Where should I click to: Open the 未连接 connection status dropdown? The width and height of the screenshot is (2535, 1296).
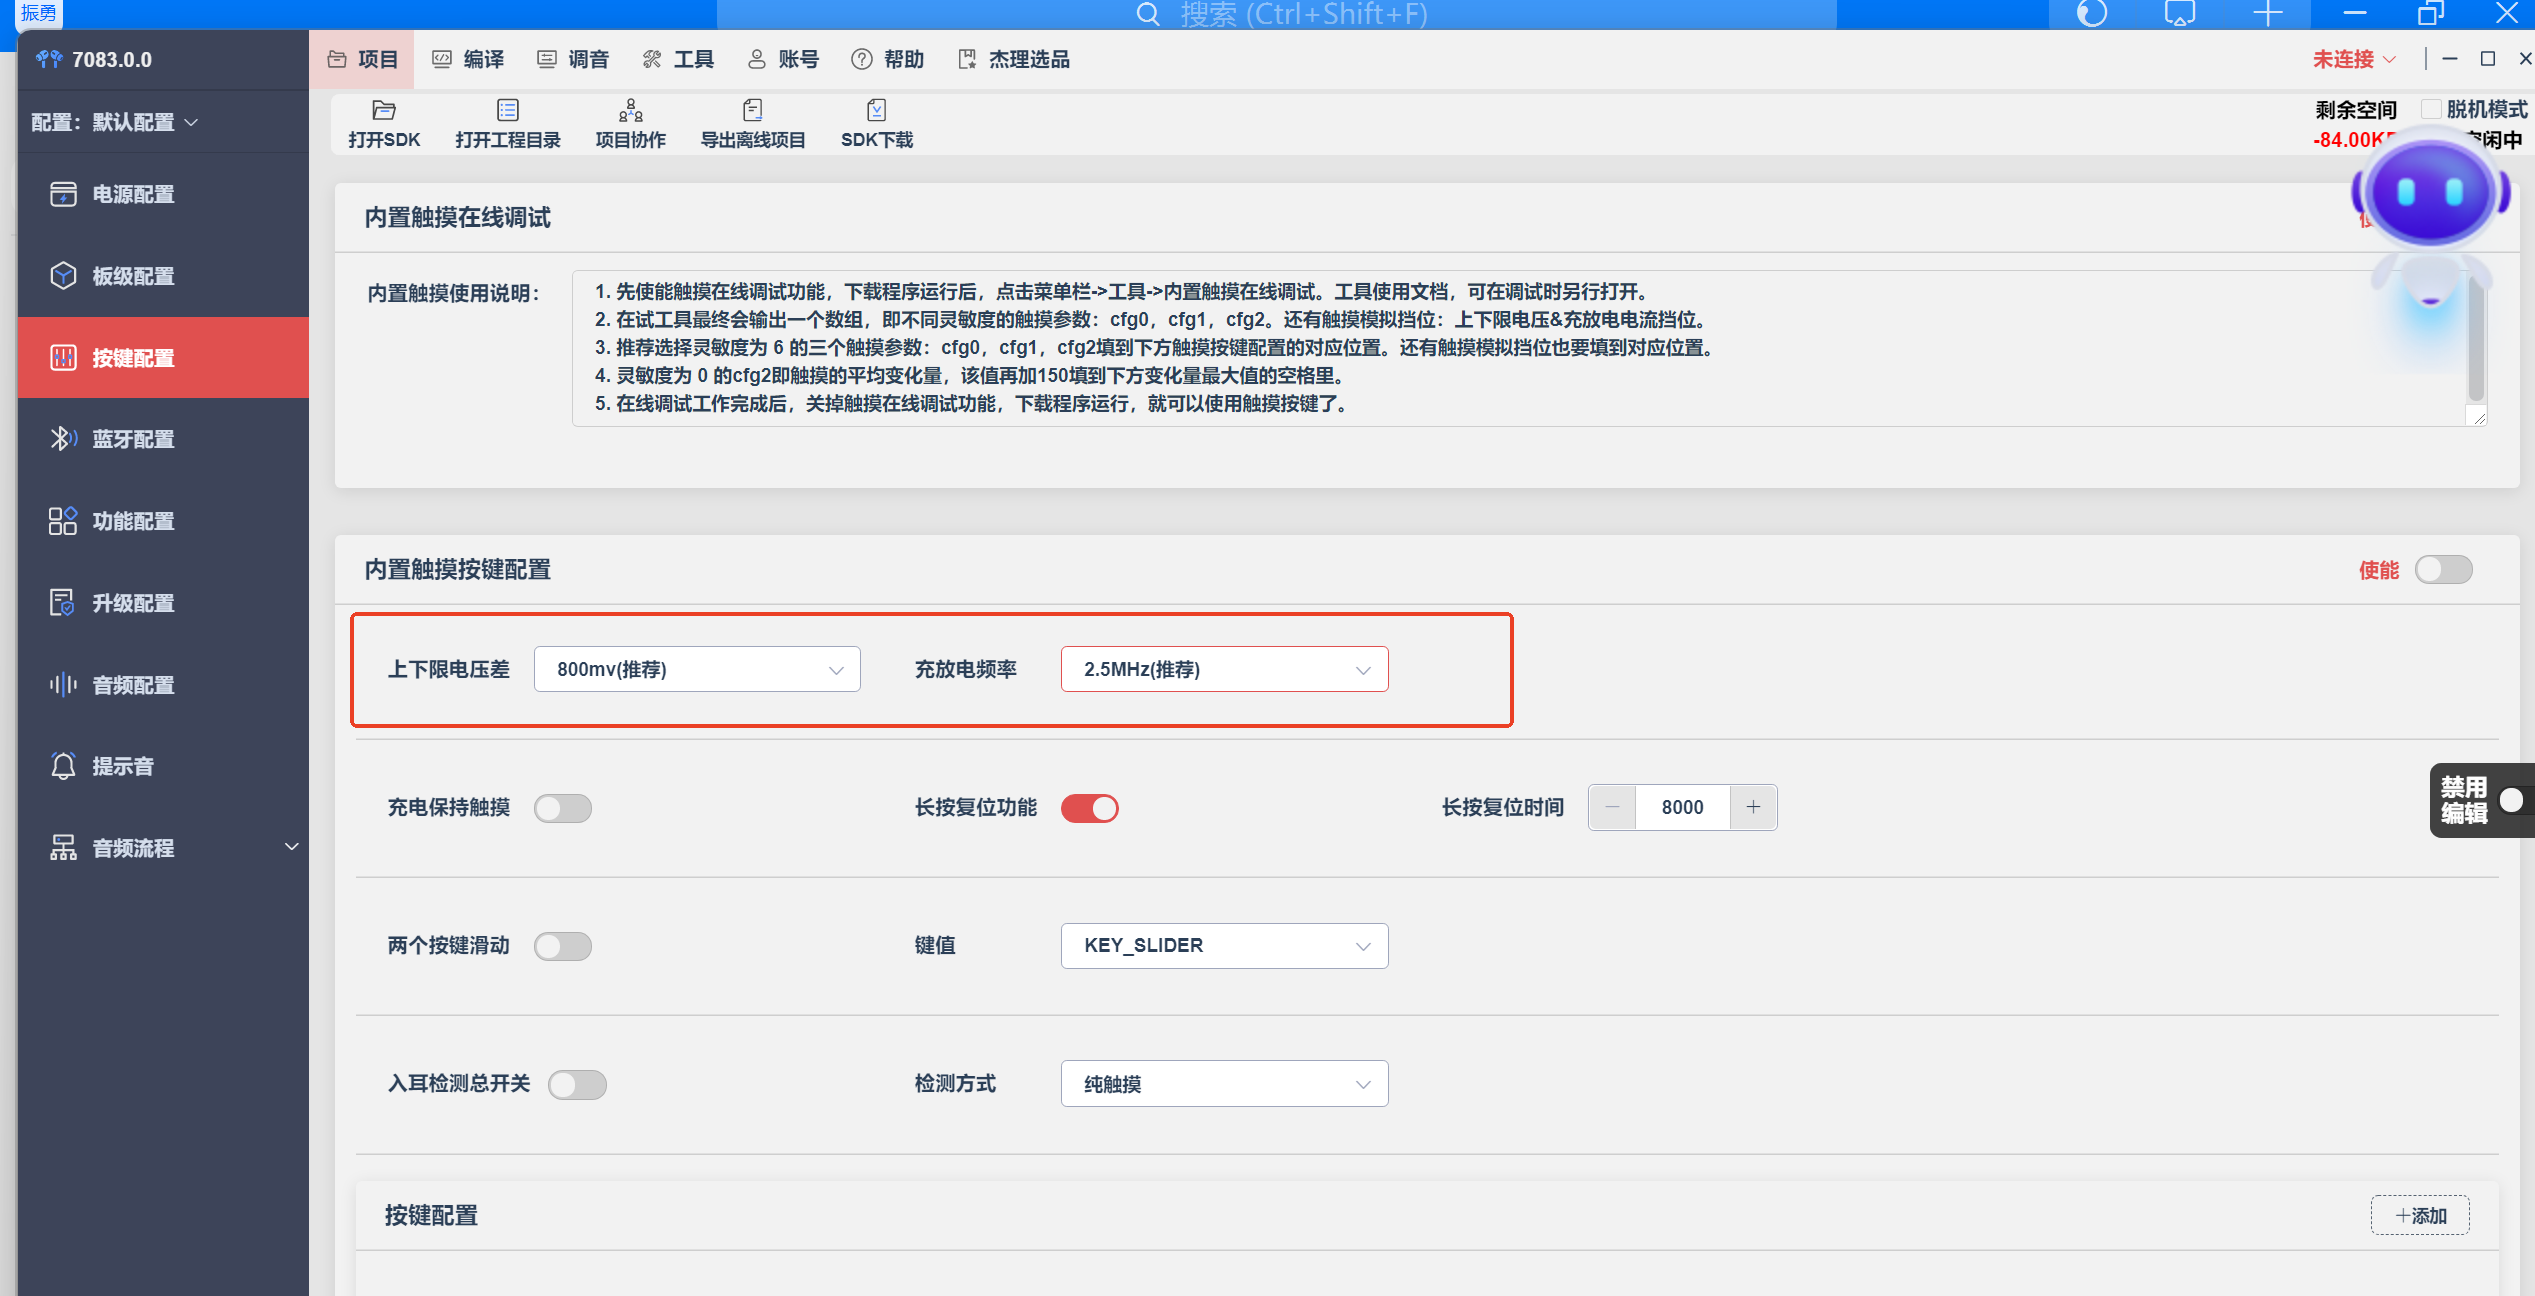[x=2354, y=59]
